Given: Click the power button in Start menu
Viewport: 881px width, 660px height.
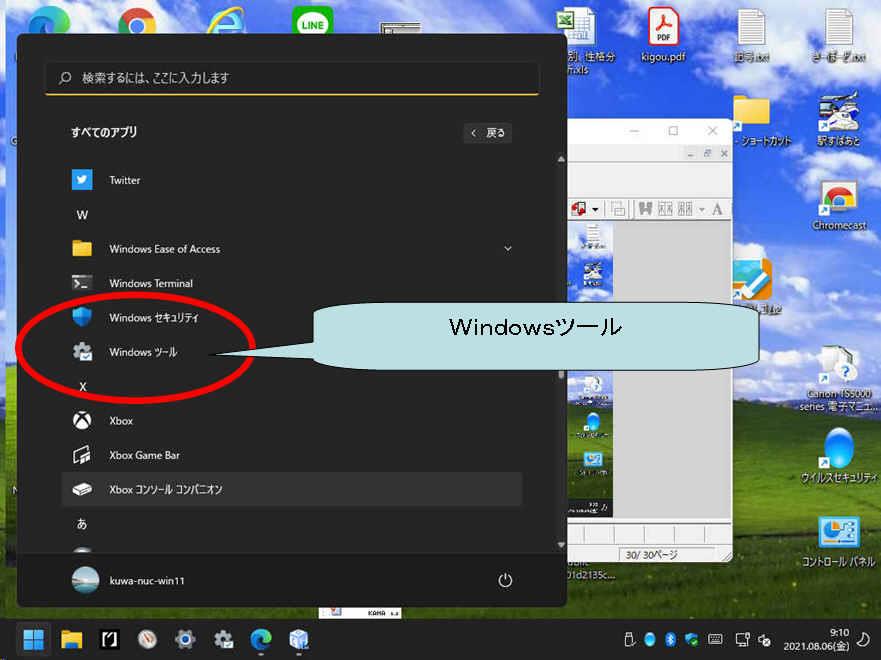Looking at the screenshot, I should [x=505, y=580].
